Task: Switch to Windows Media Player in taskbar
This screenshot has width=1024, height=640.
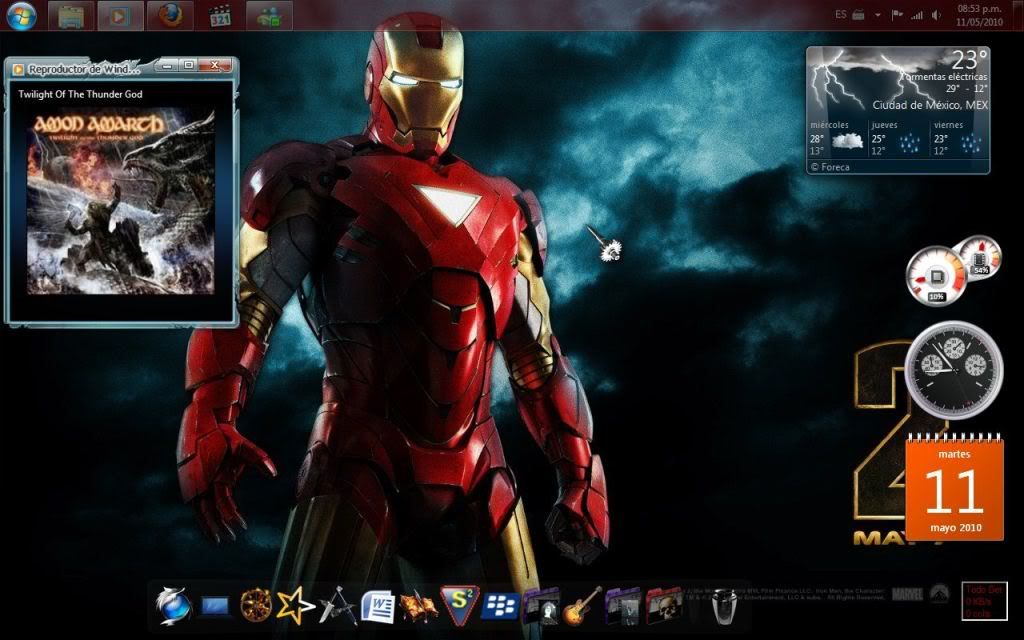Action: pyautogui.click(x=120, y=16)
